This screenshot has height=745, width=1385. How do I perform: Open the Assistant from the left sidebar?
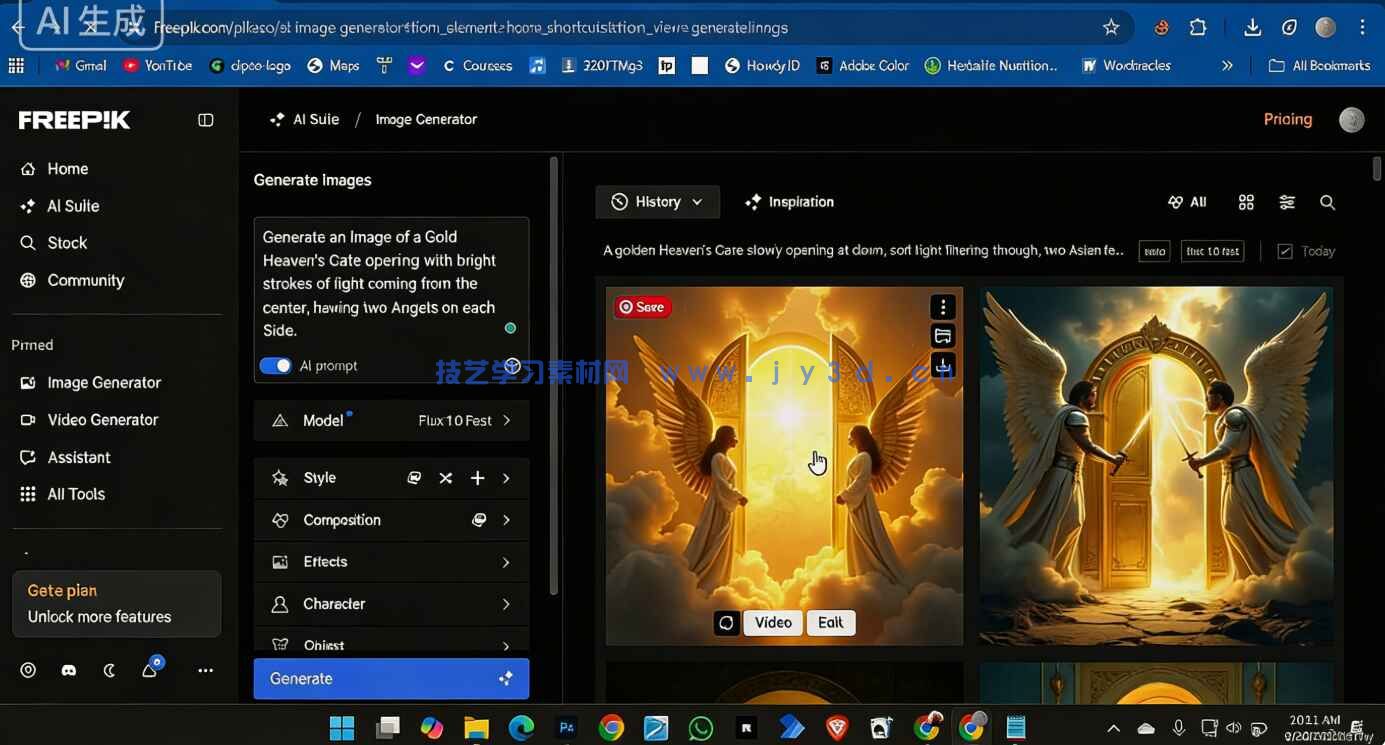(x=79, y=457)
